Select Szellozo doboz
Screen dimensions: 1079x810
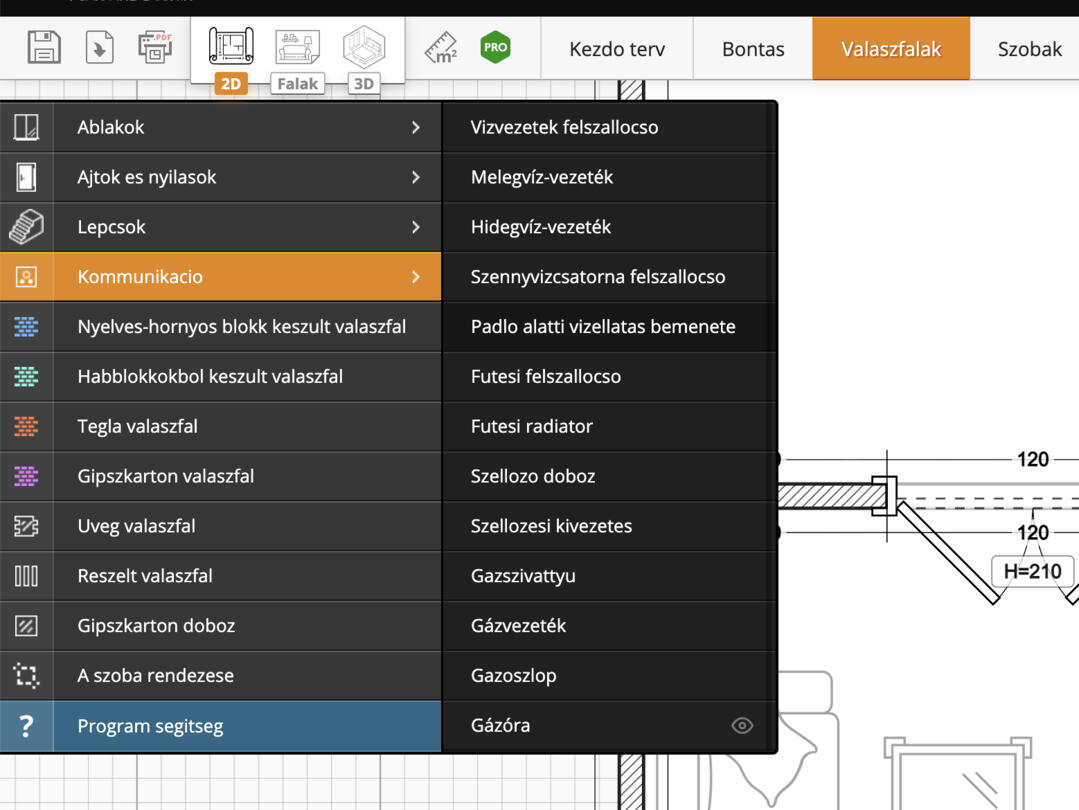(610, 476)
